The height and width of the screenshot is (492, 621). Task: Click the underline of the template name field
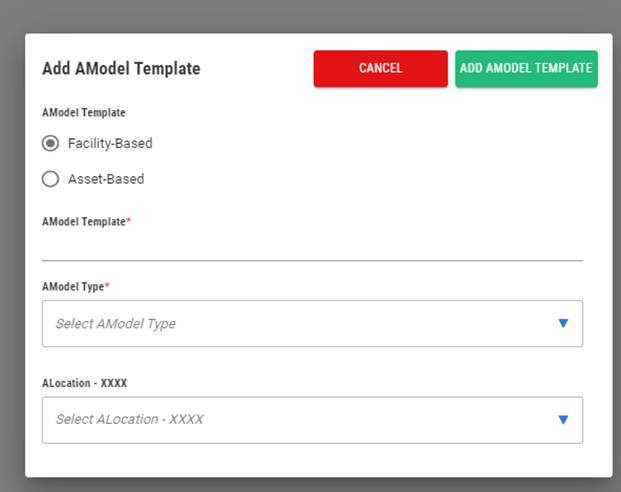(x=312, y=261)
